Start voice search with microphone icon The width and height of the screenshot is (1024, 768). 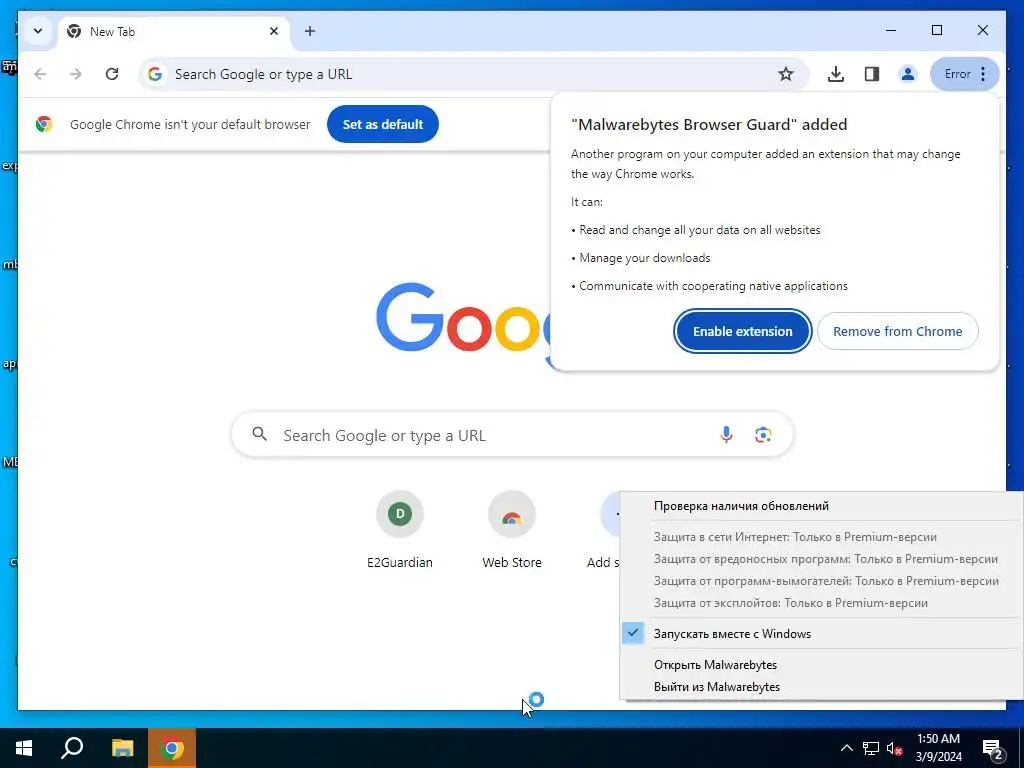pos(726,434)
